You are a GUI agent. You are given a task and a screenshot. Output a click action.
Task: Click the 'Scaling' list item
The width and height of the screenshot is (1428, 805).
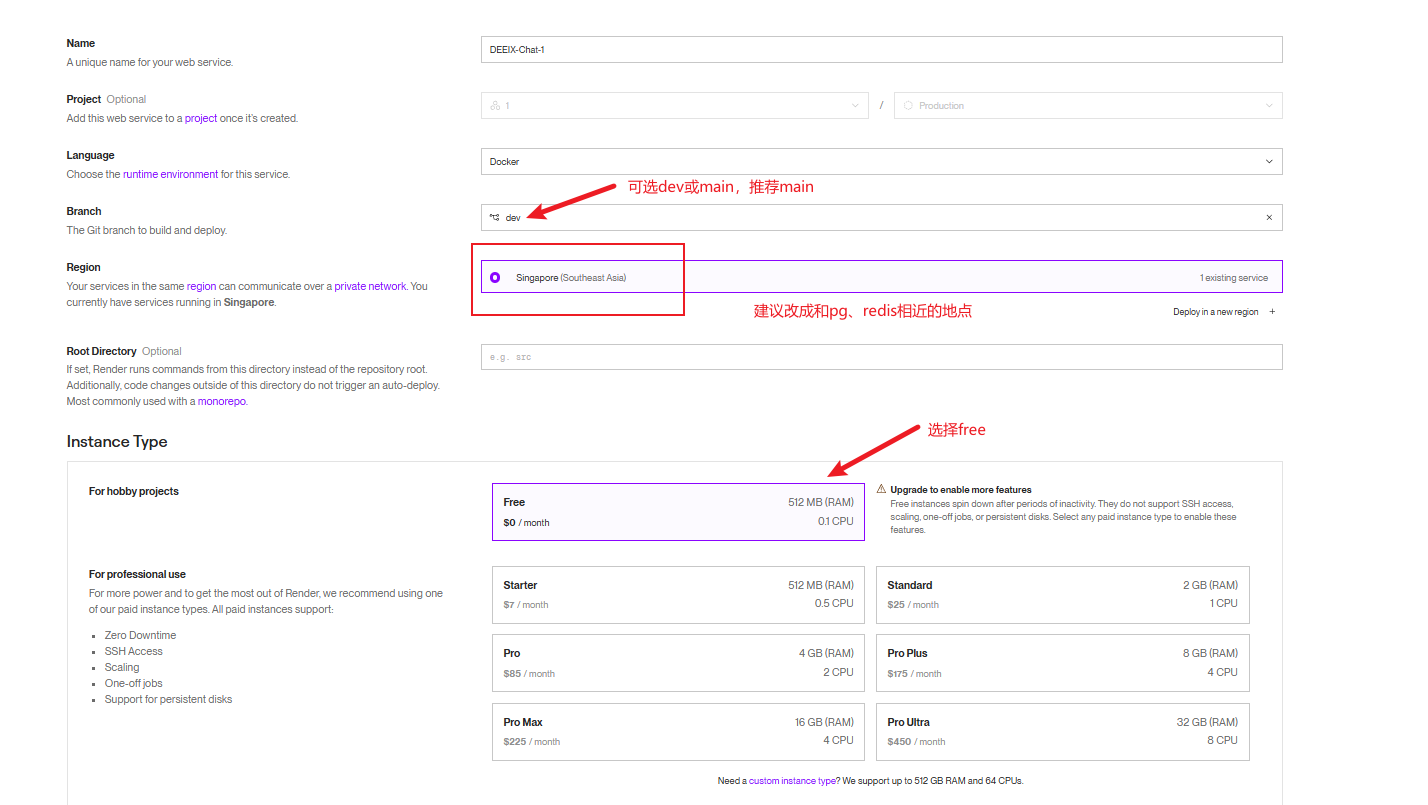(x=122, y=667)
